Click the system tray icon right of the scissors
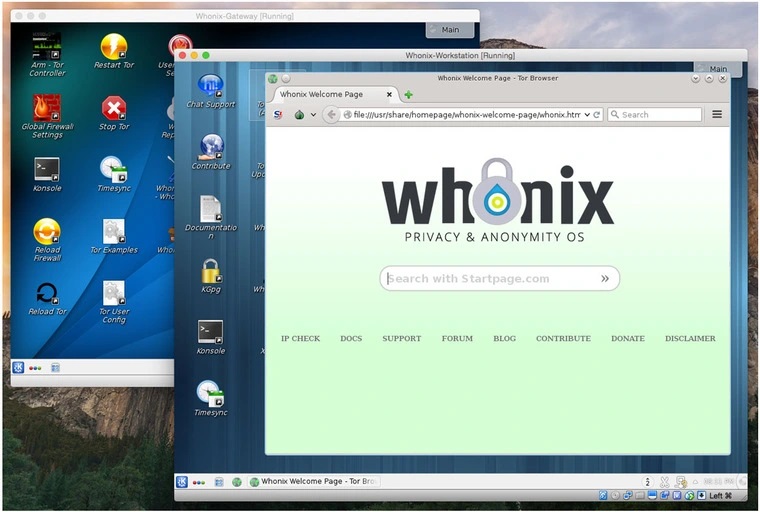Screen dimensions: 760x512 [681, 482]
